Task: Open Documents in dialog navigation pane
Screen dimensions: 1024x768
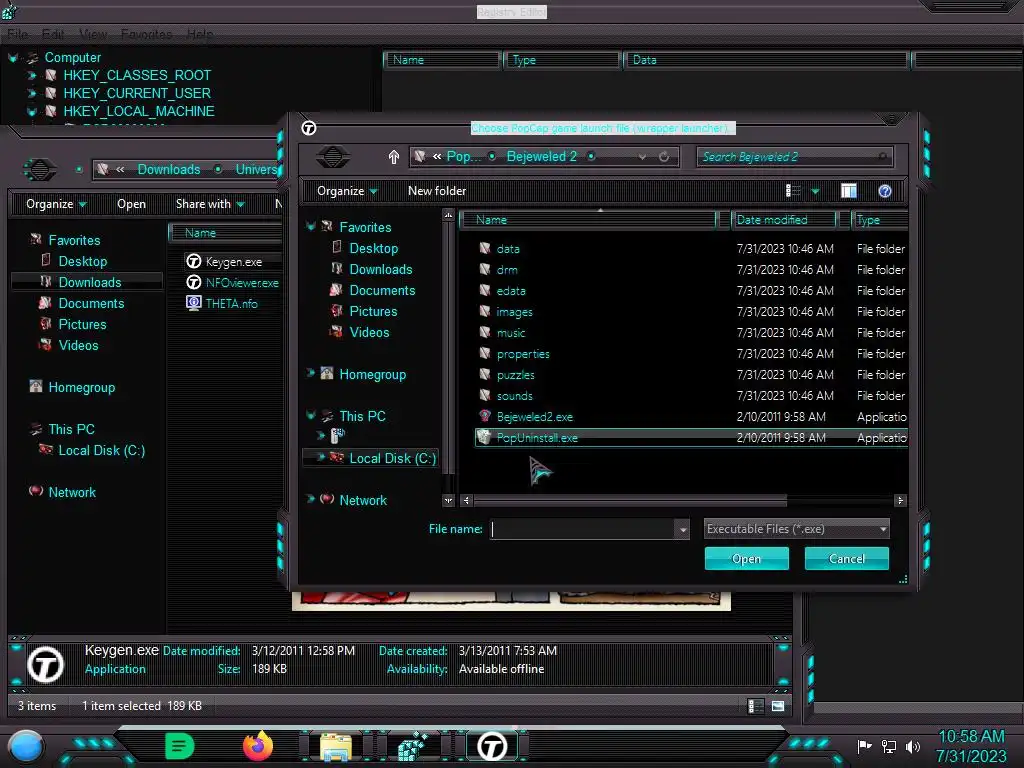Action: tap(382, 291)
